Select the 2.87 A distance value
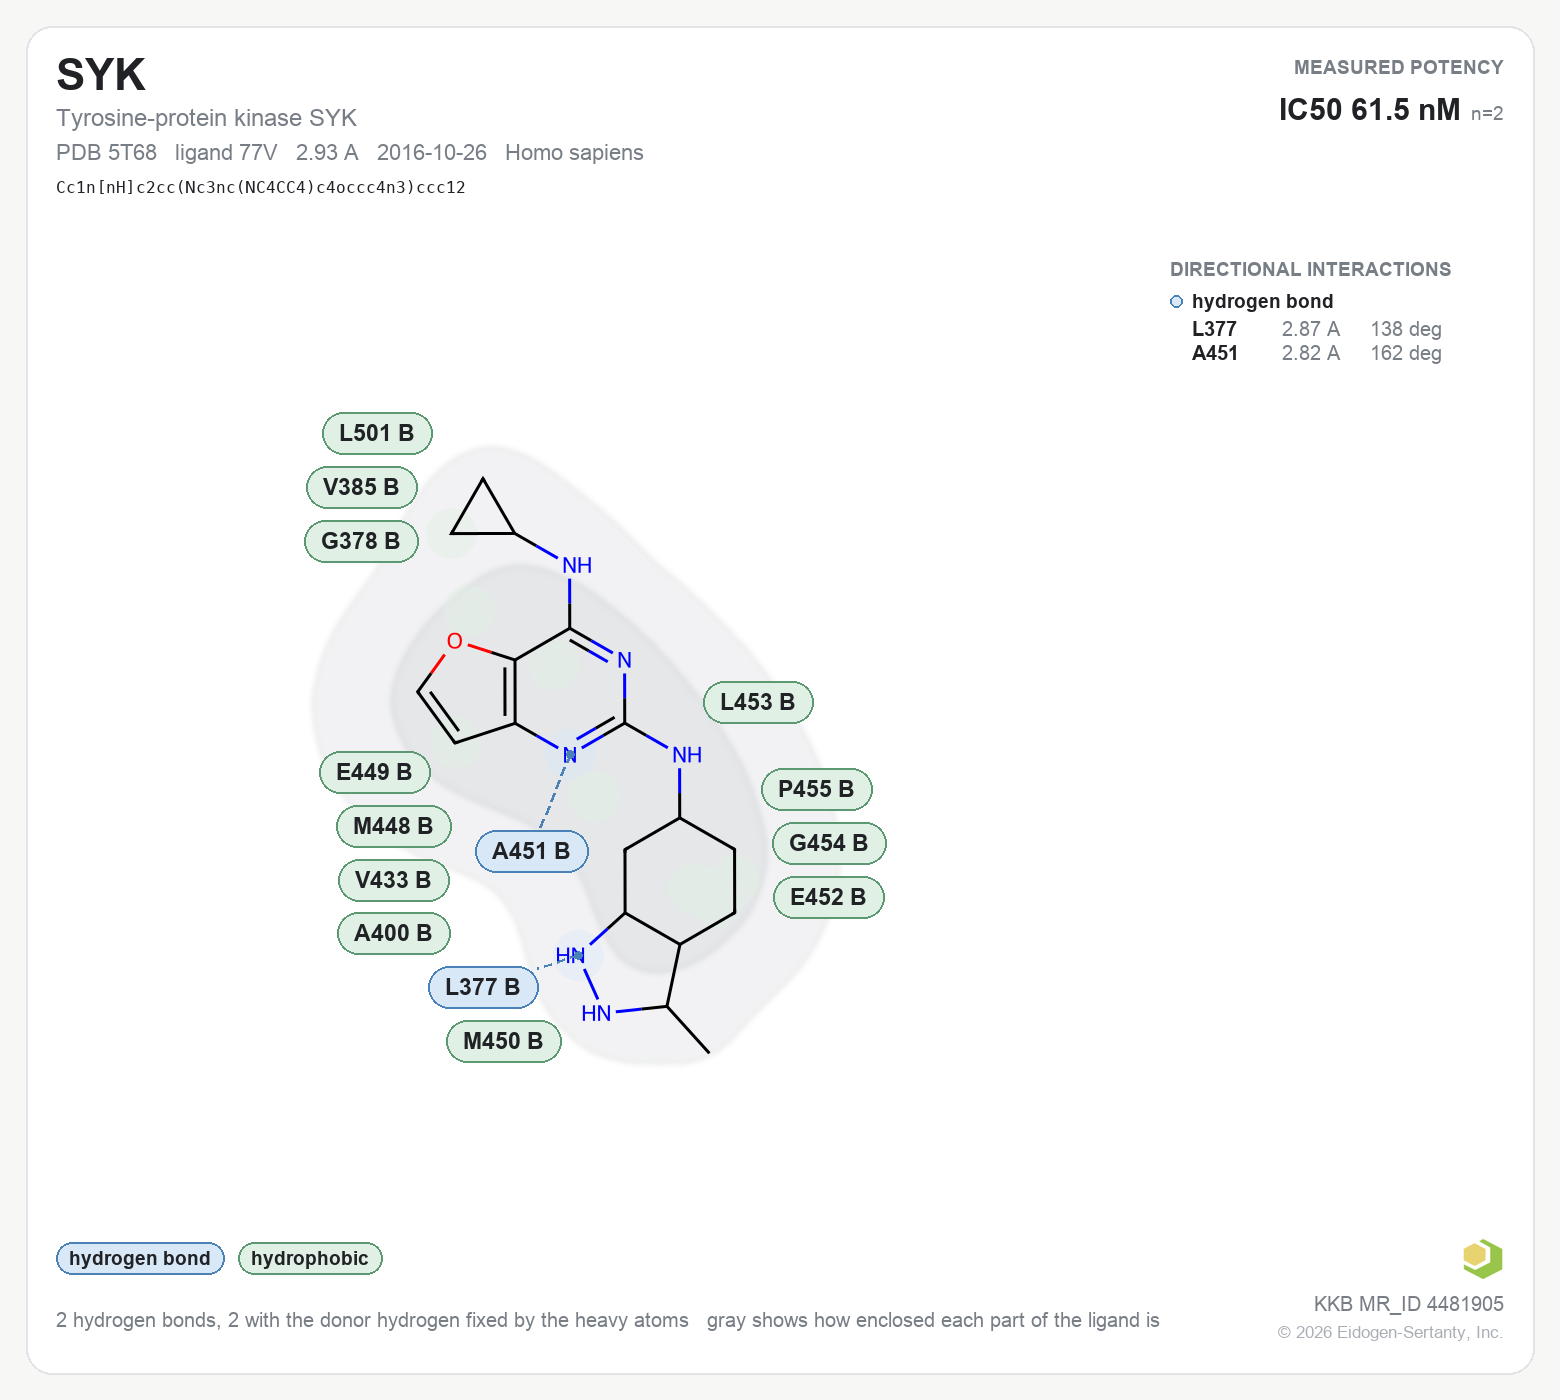The image size is (1560, 1400). point(1311,329)
